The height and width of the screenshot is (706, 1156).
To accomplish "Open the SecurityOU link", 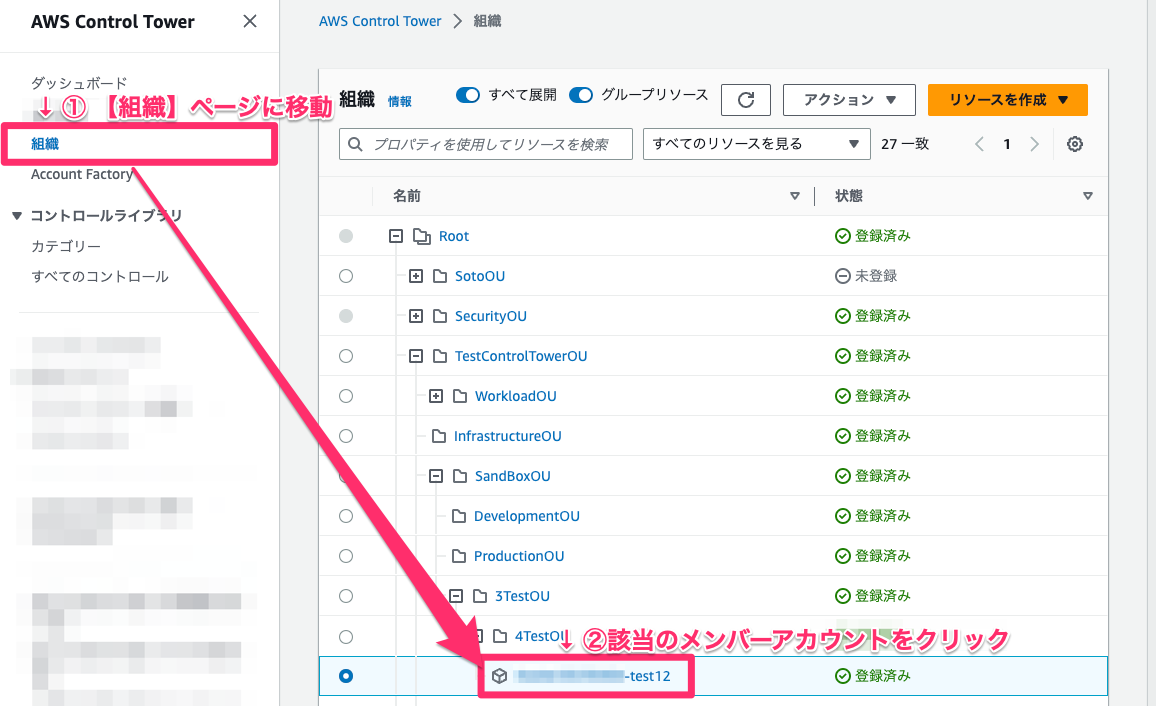I will tap(490, 315).
